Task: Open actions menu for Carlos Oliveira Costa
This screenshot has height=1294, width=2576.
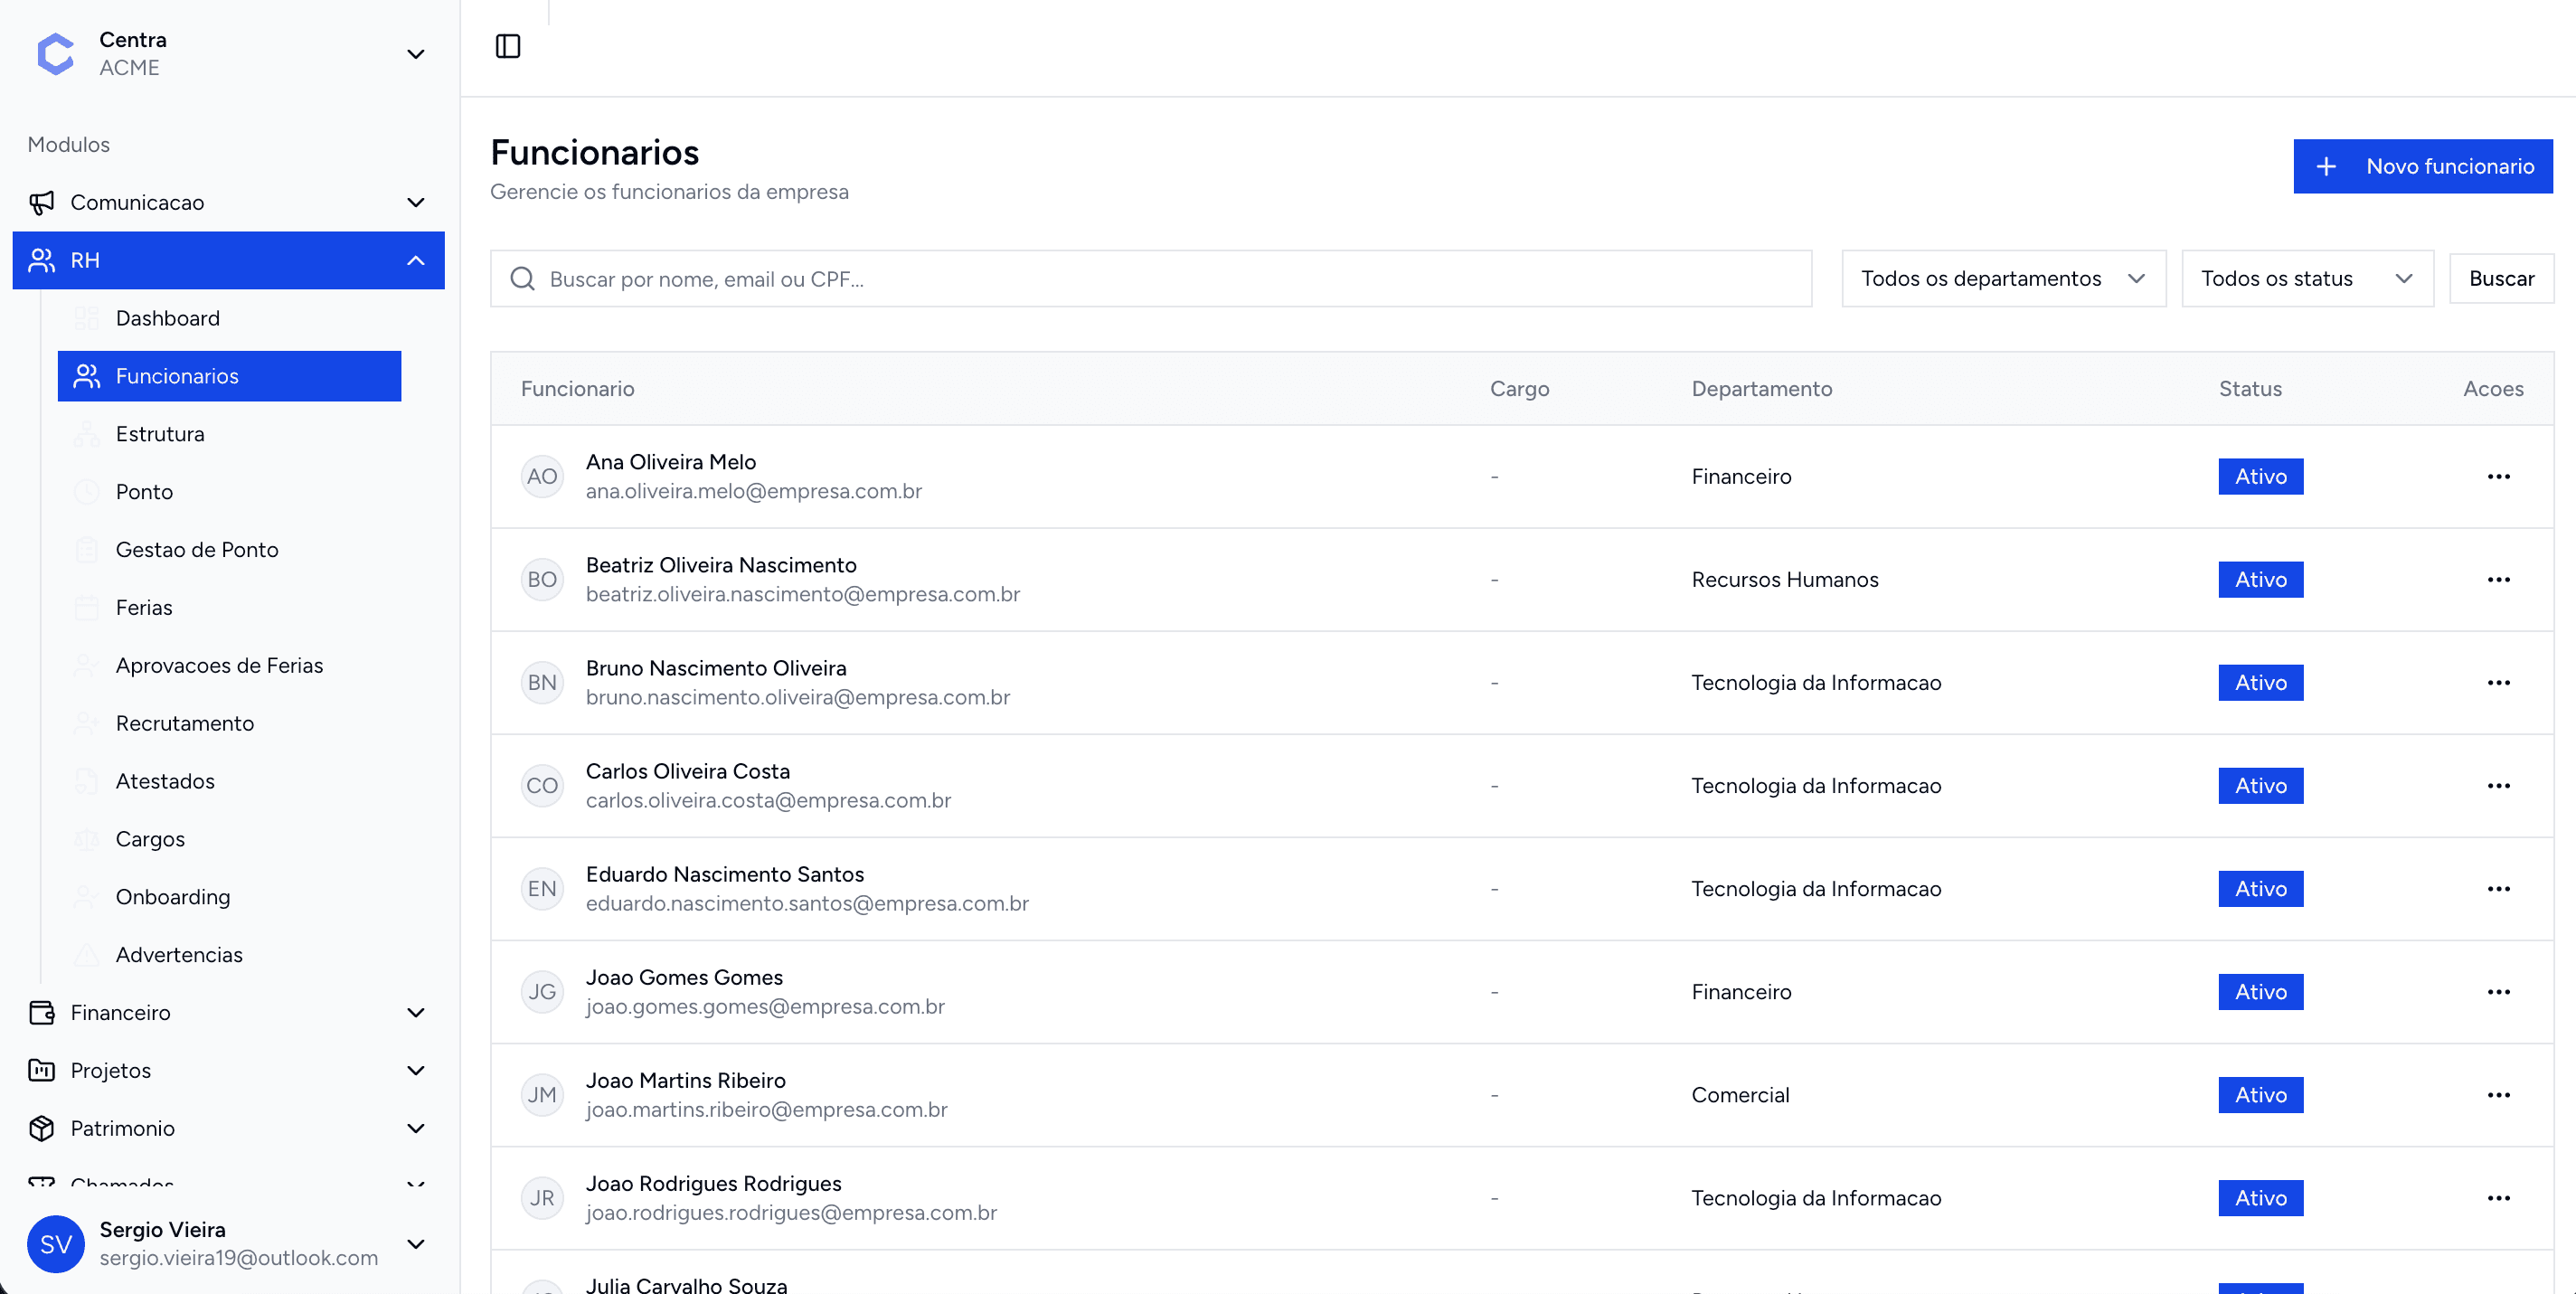Action: pyautogui.click(x=2498, y=785)
